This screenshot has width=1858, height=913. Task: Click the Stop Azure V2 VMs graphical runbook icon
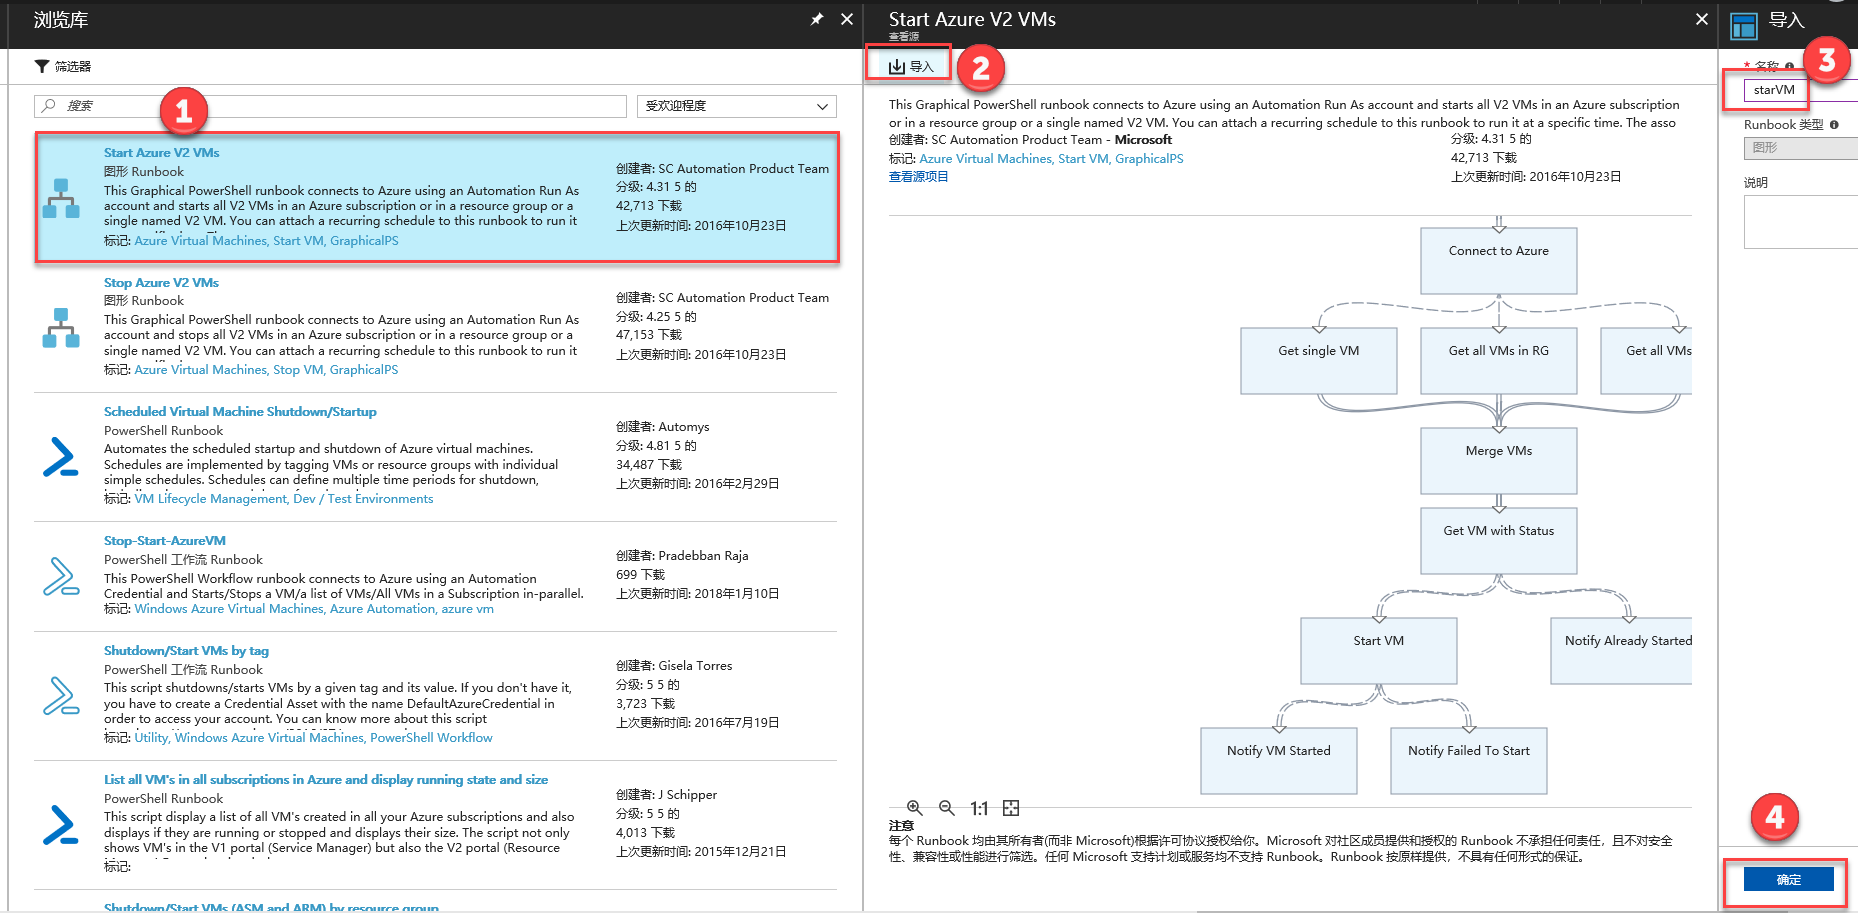pyautogui.click(x=61, y=327)
